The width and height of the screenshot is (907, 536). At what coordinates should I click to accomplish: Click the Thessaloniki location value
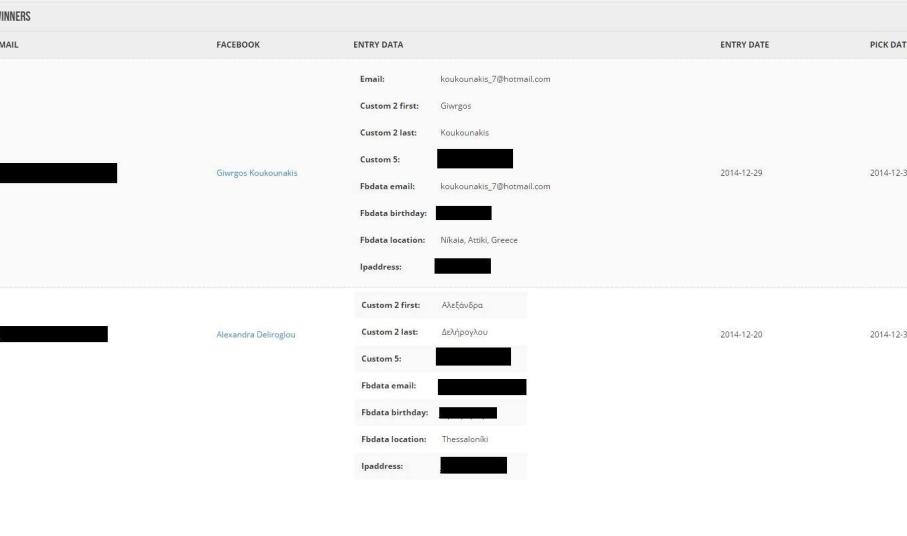click(465, 439)
